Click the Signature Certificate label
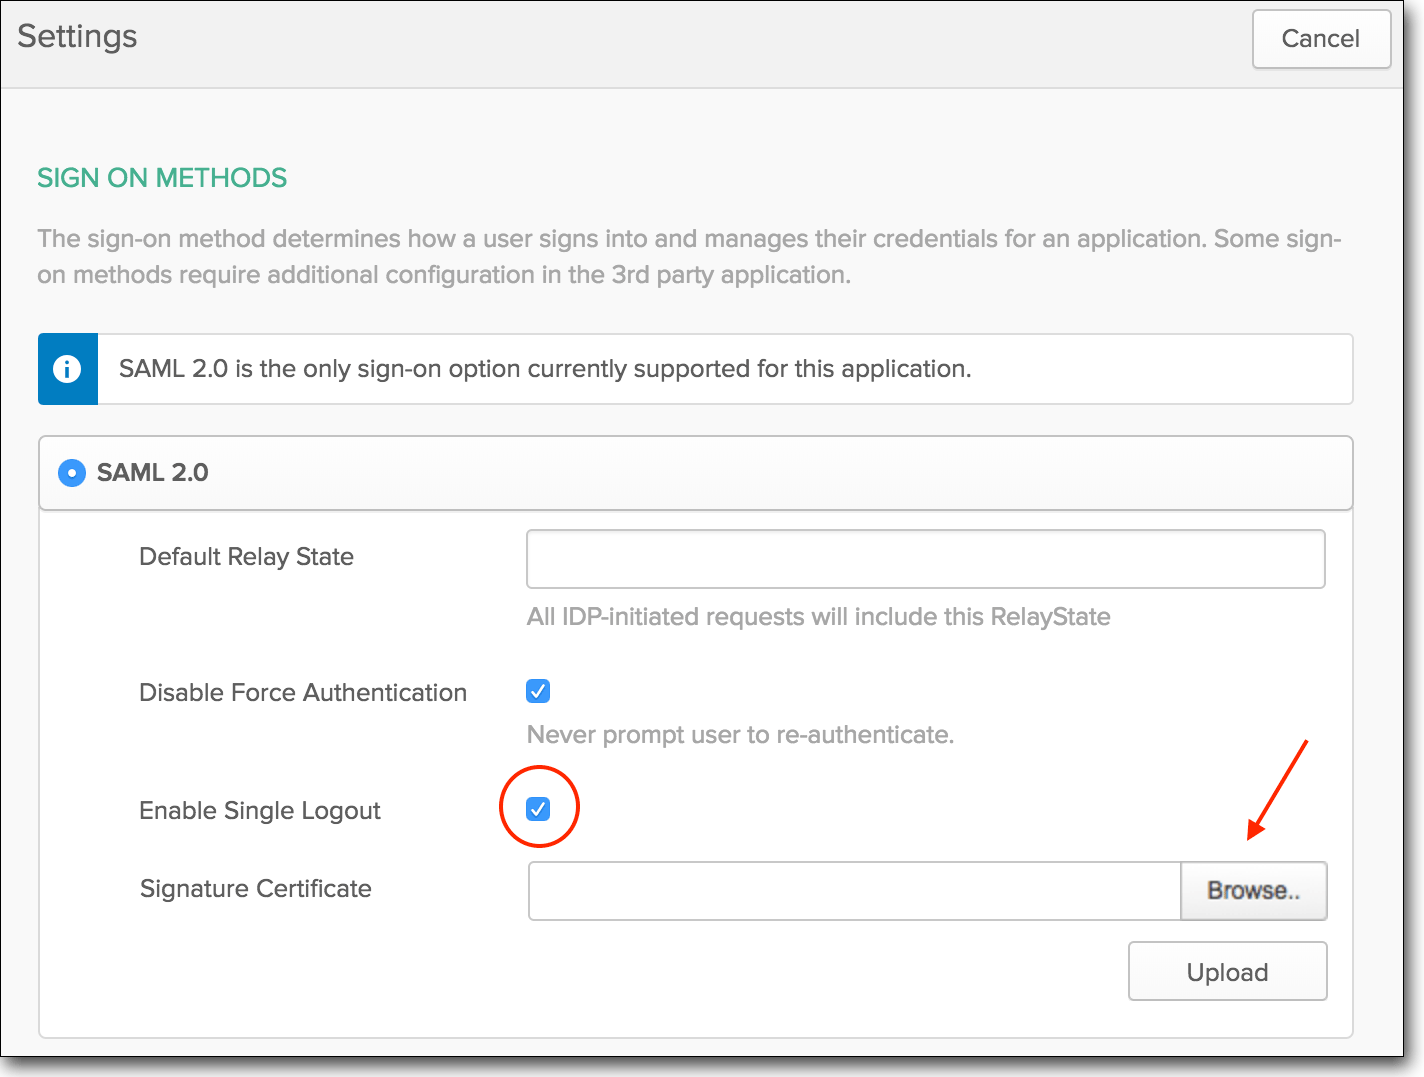This screenshot has height=1077, width=1424. click(256, 889)
